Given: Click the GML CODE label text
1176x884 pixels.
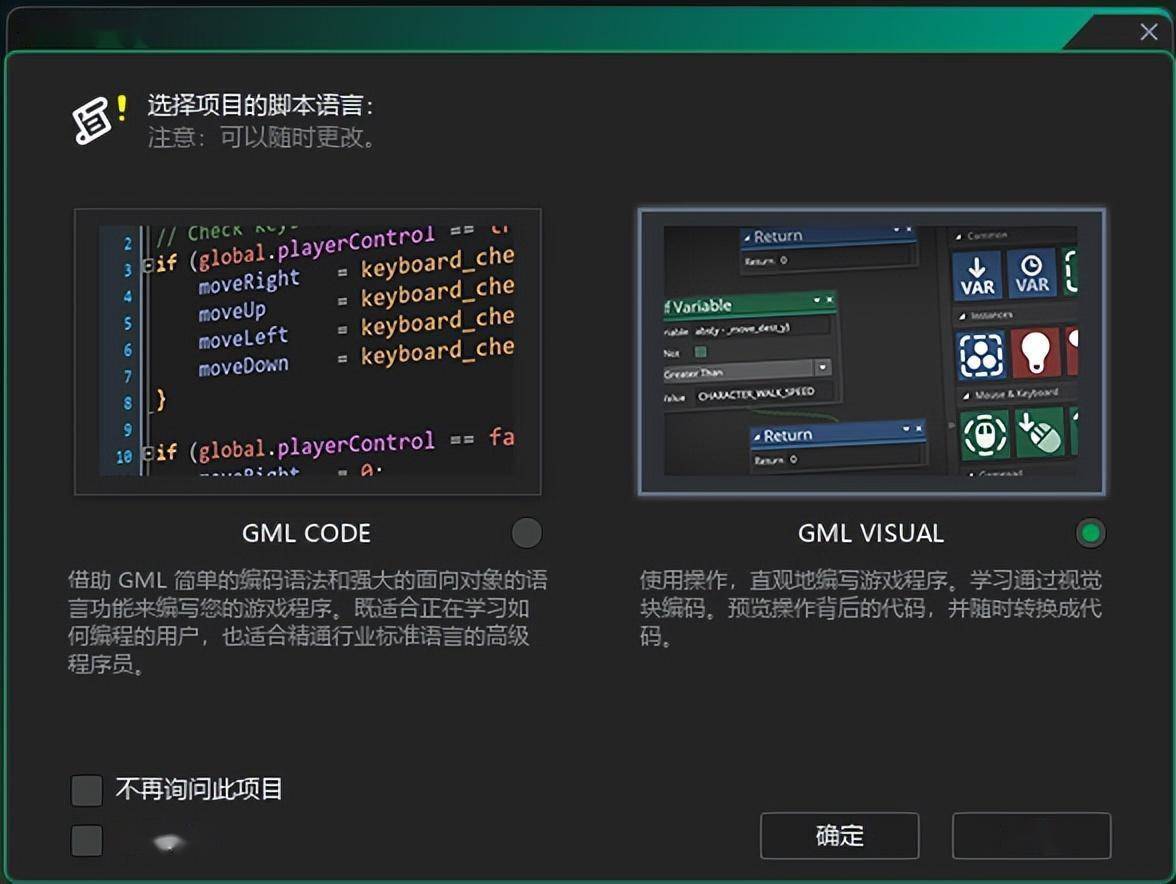Looking at the screenshot, I should pos(306,534).
